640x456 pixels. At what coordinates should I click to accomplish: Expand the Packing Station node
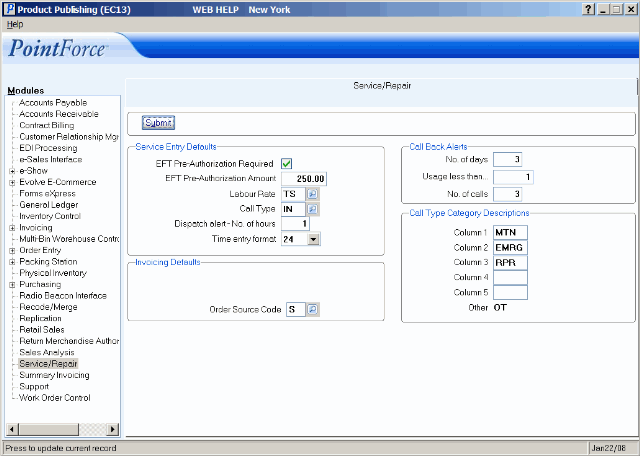12,262
